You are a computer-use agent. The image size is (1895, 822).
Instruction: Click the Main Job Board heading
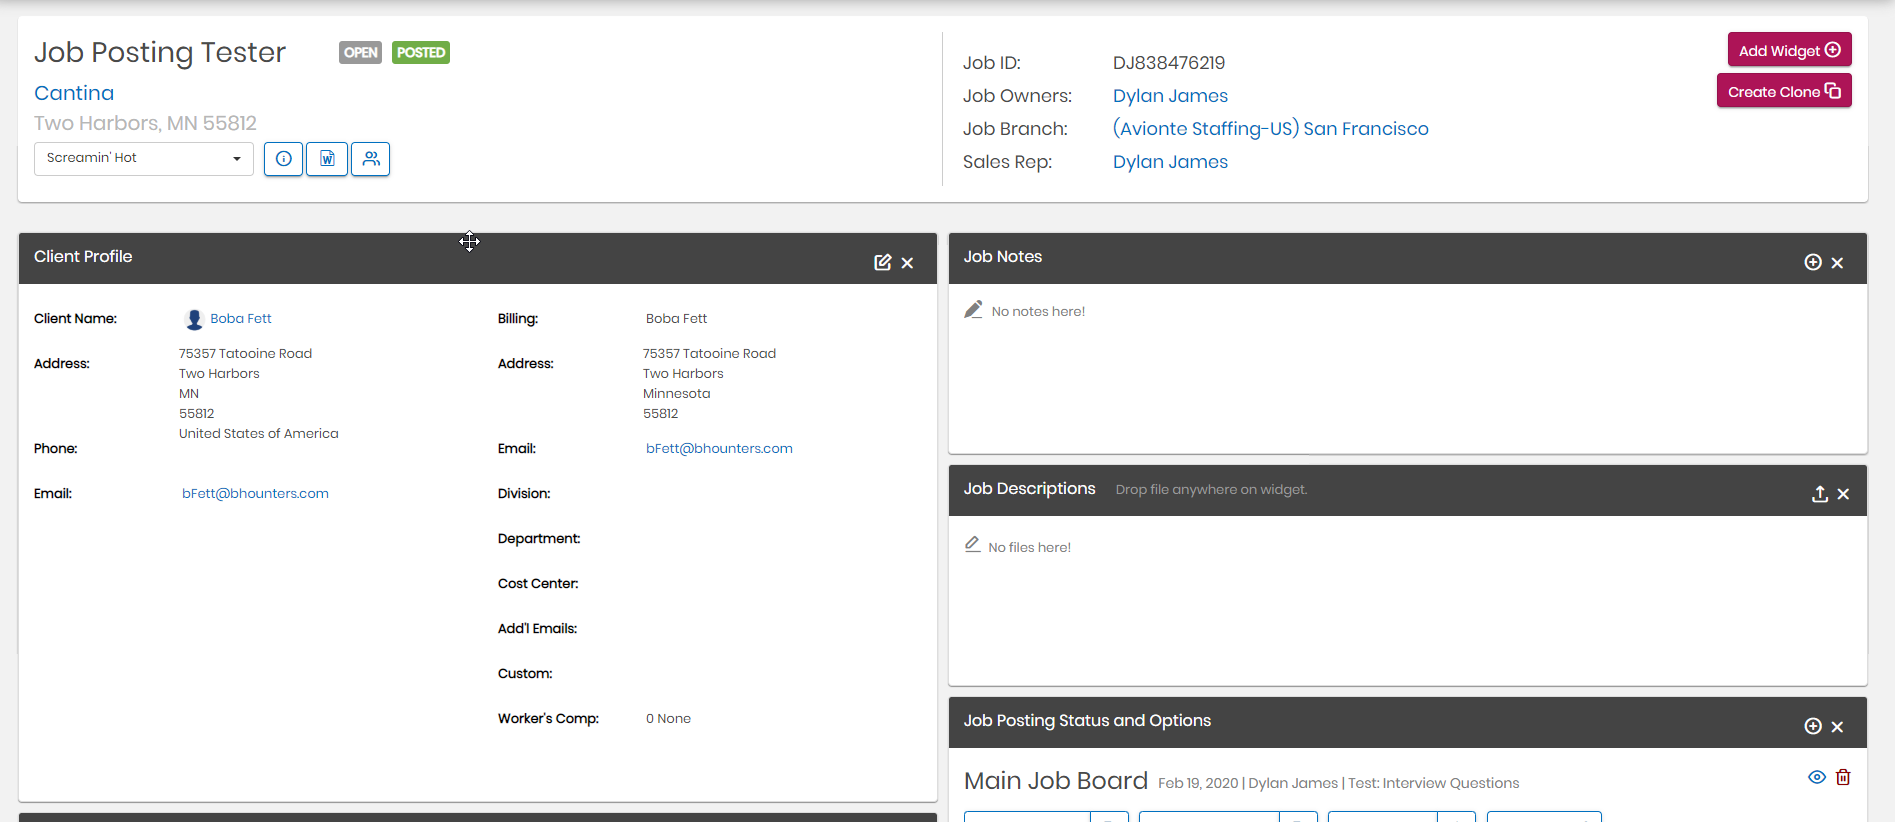click(x=1056, y=781)
